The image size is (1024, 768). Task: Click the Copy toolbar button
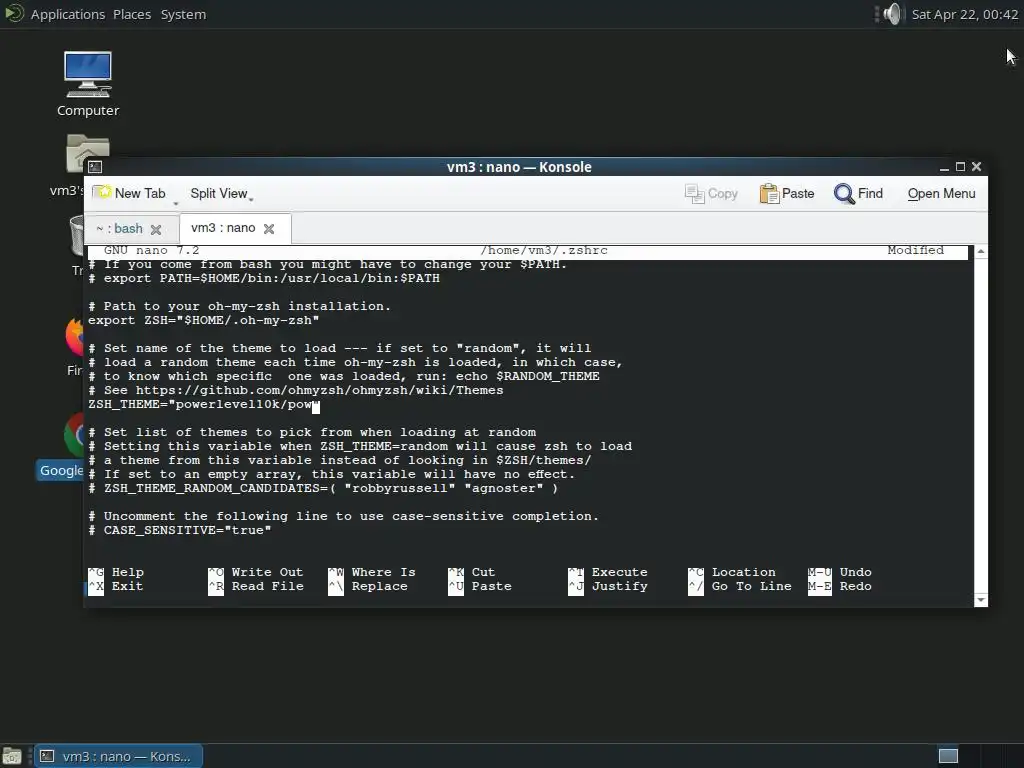point(711,194)
